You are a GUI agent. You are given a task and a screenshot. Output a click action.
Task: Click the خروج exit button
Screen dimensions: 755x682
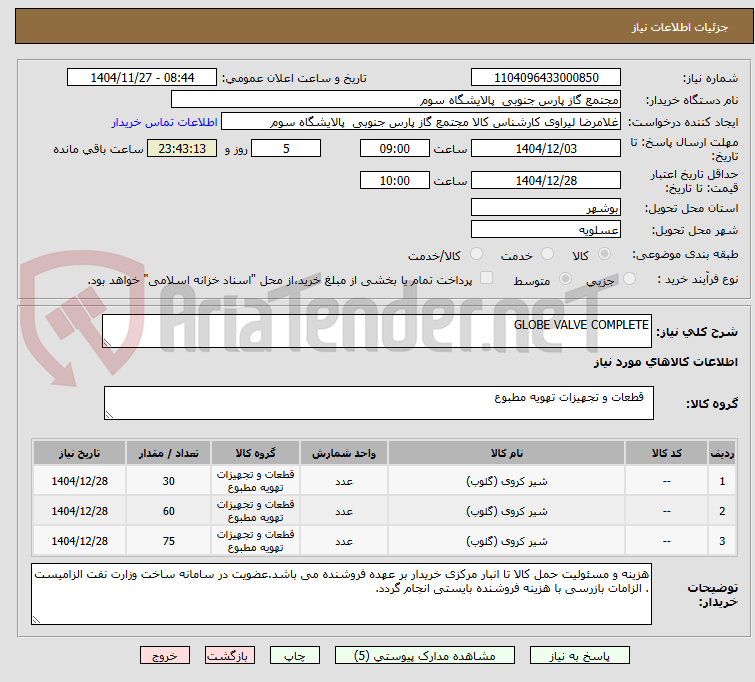tap(165, 656)
